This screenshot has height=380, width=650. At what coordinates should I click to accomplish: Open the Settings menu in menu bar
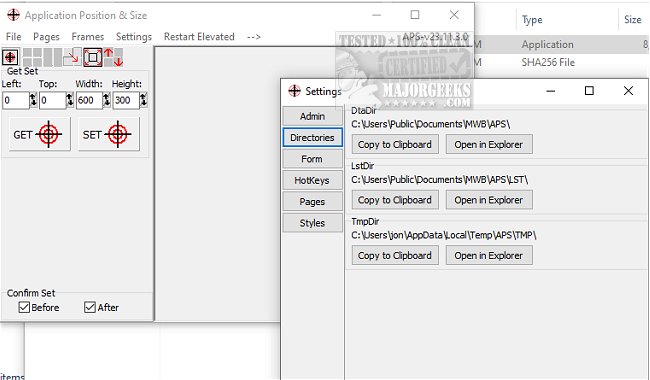coord(134,36)
